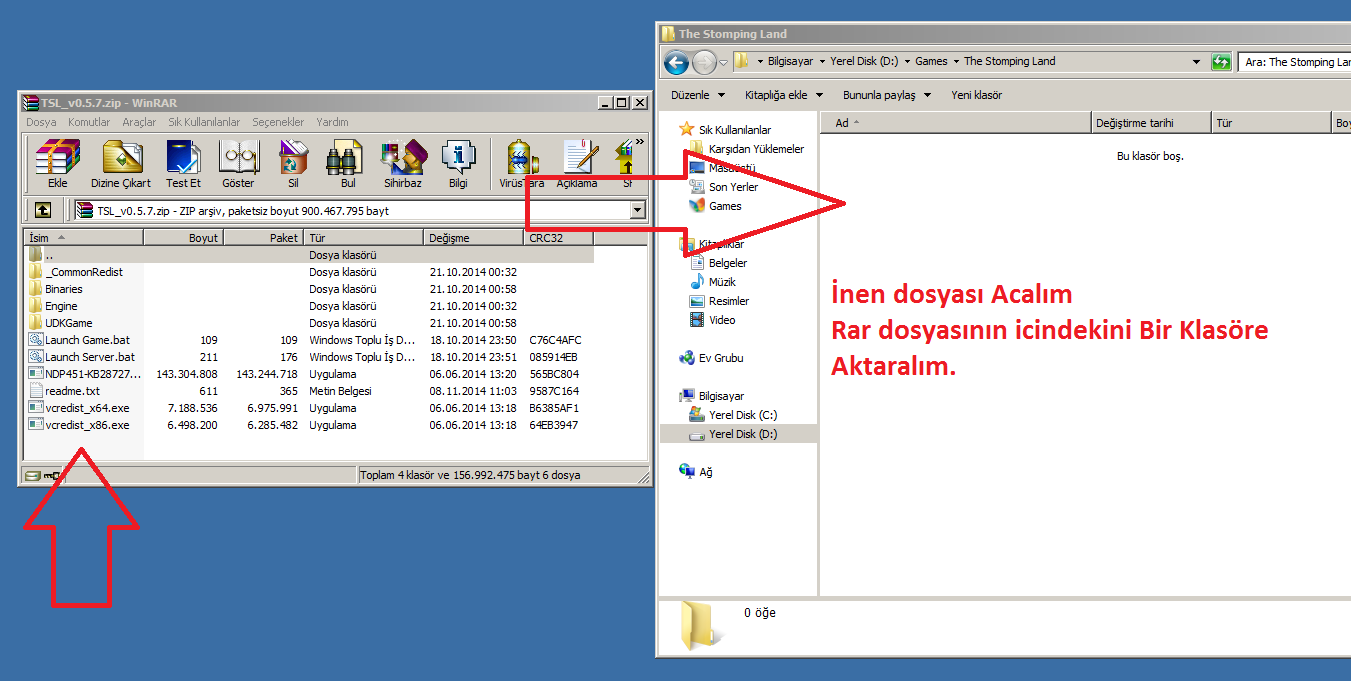Screen dimensions: 1351x681
Task: Click the up-one-level folder icon in WinRAR
Action: (x=43, y=211)
